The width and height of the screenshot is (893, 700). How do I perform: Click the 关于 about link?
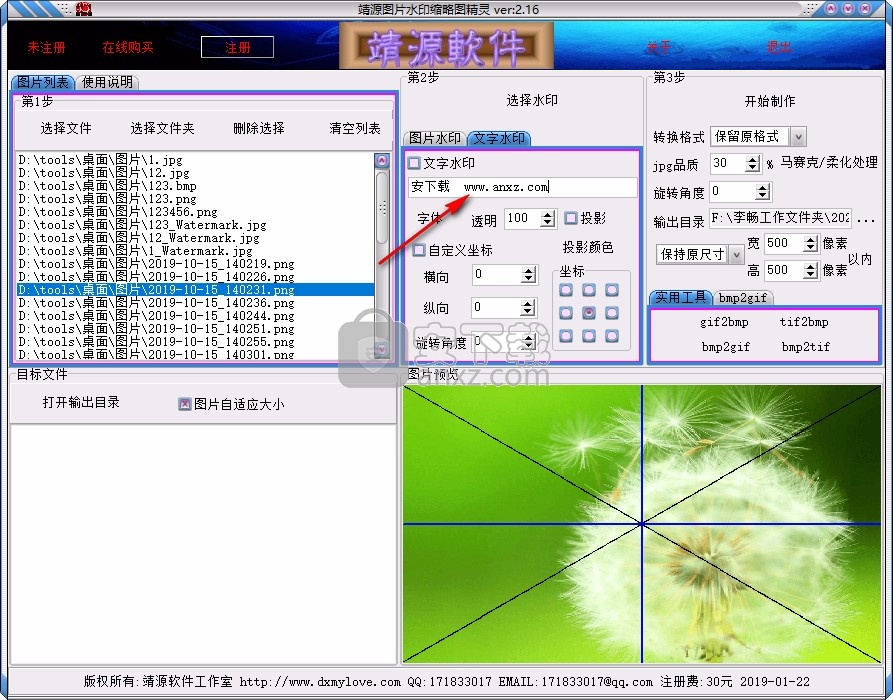(x=659, y=47)
